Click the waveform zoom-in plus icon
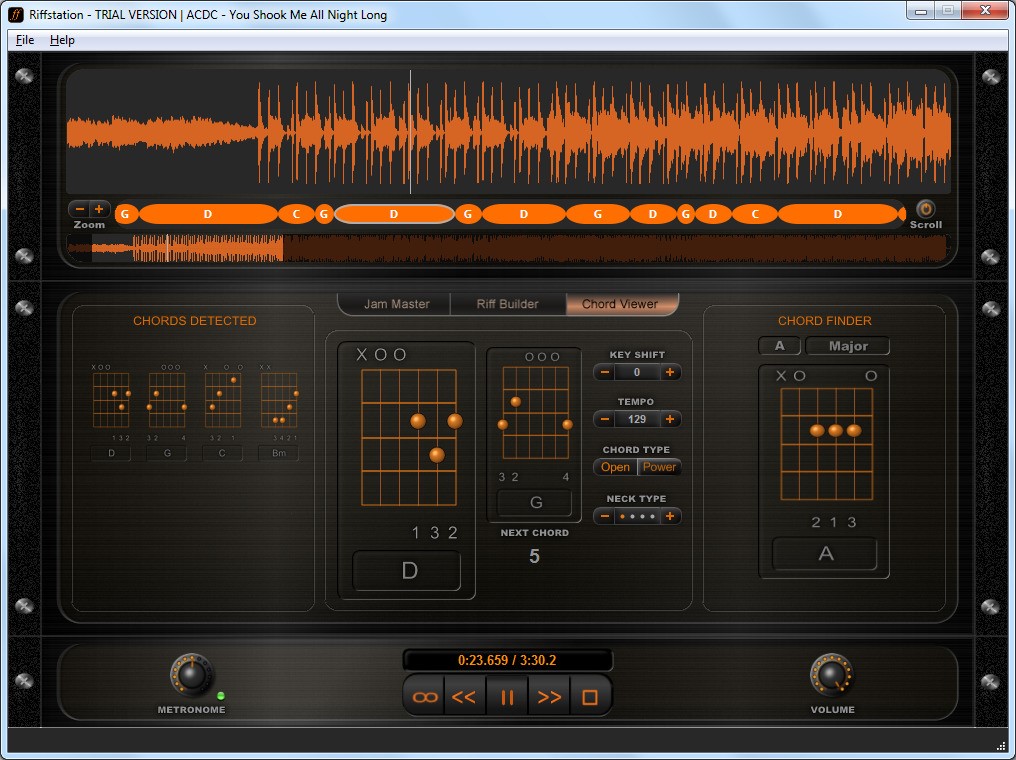Screen dimensions: 1016x760 [99, 209]
